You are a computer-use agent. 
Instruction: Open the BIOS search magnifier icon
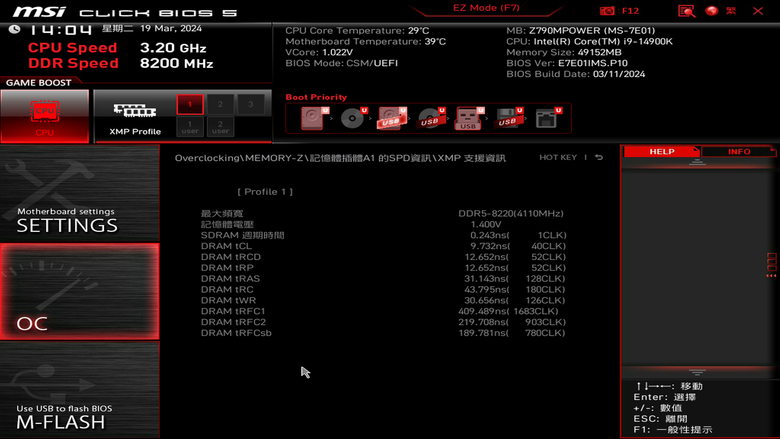(686, 11)
